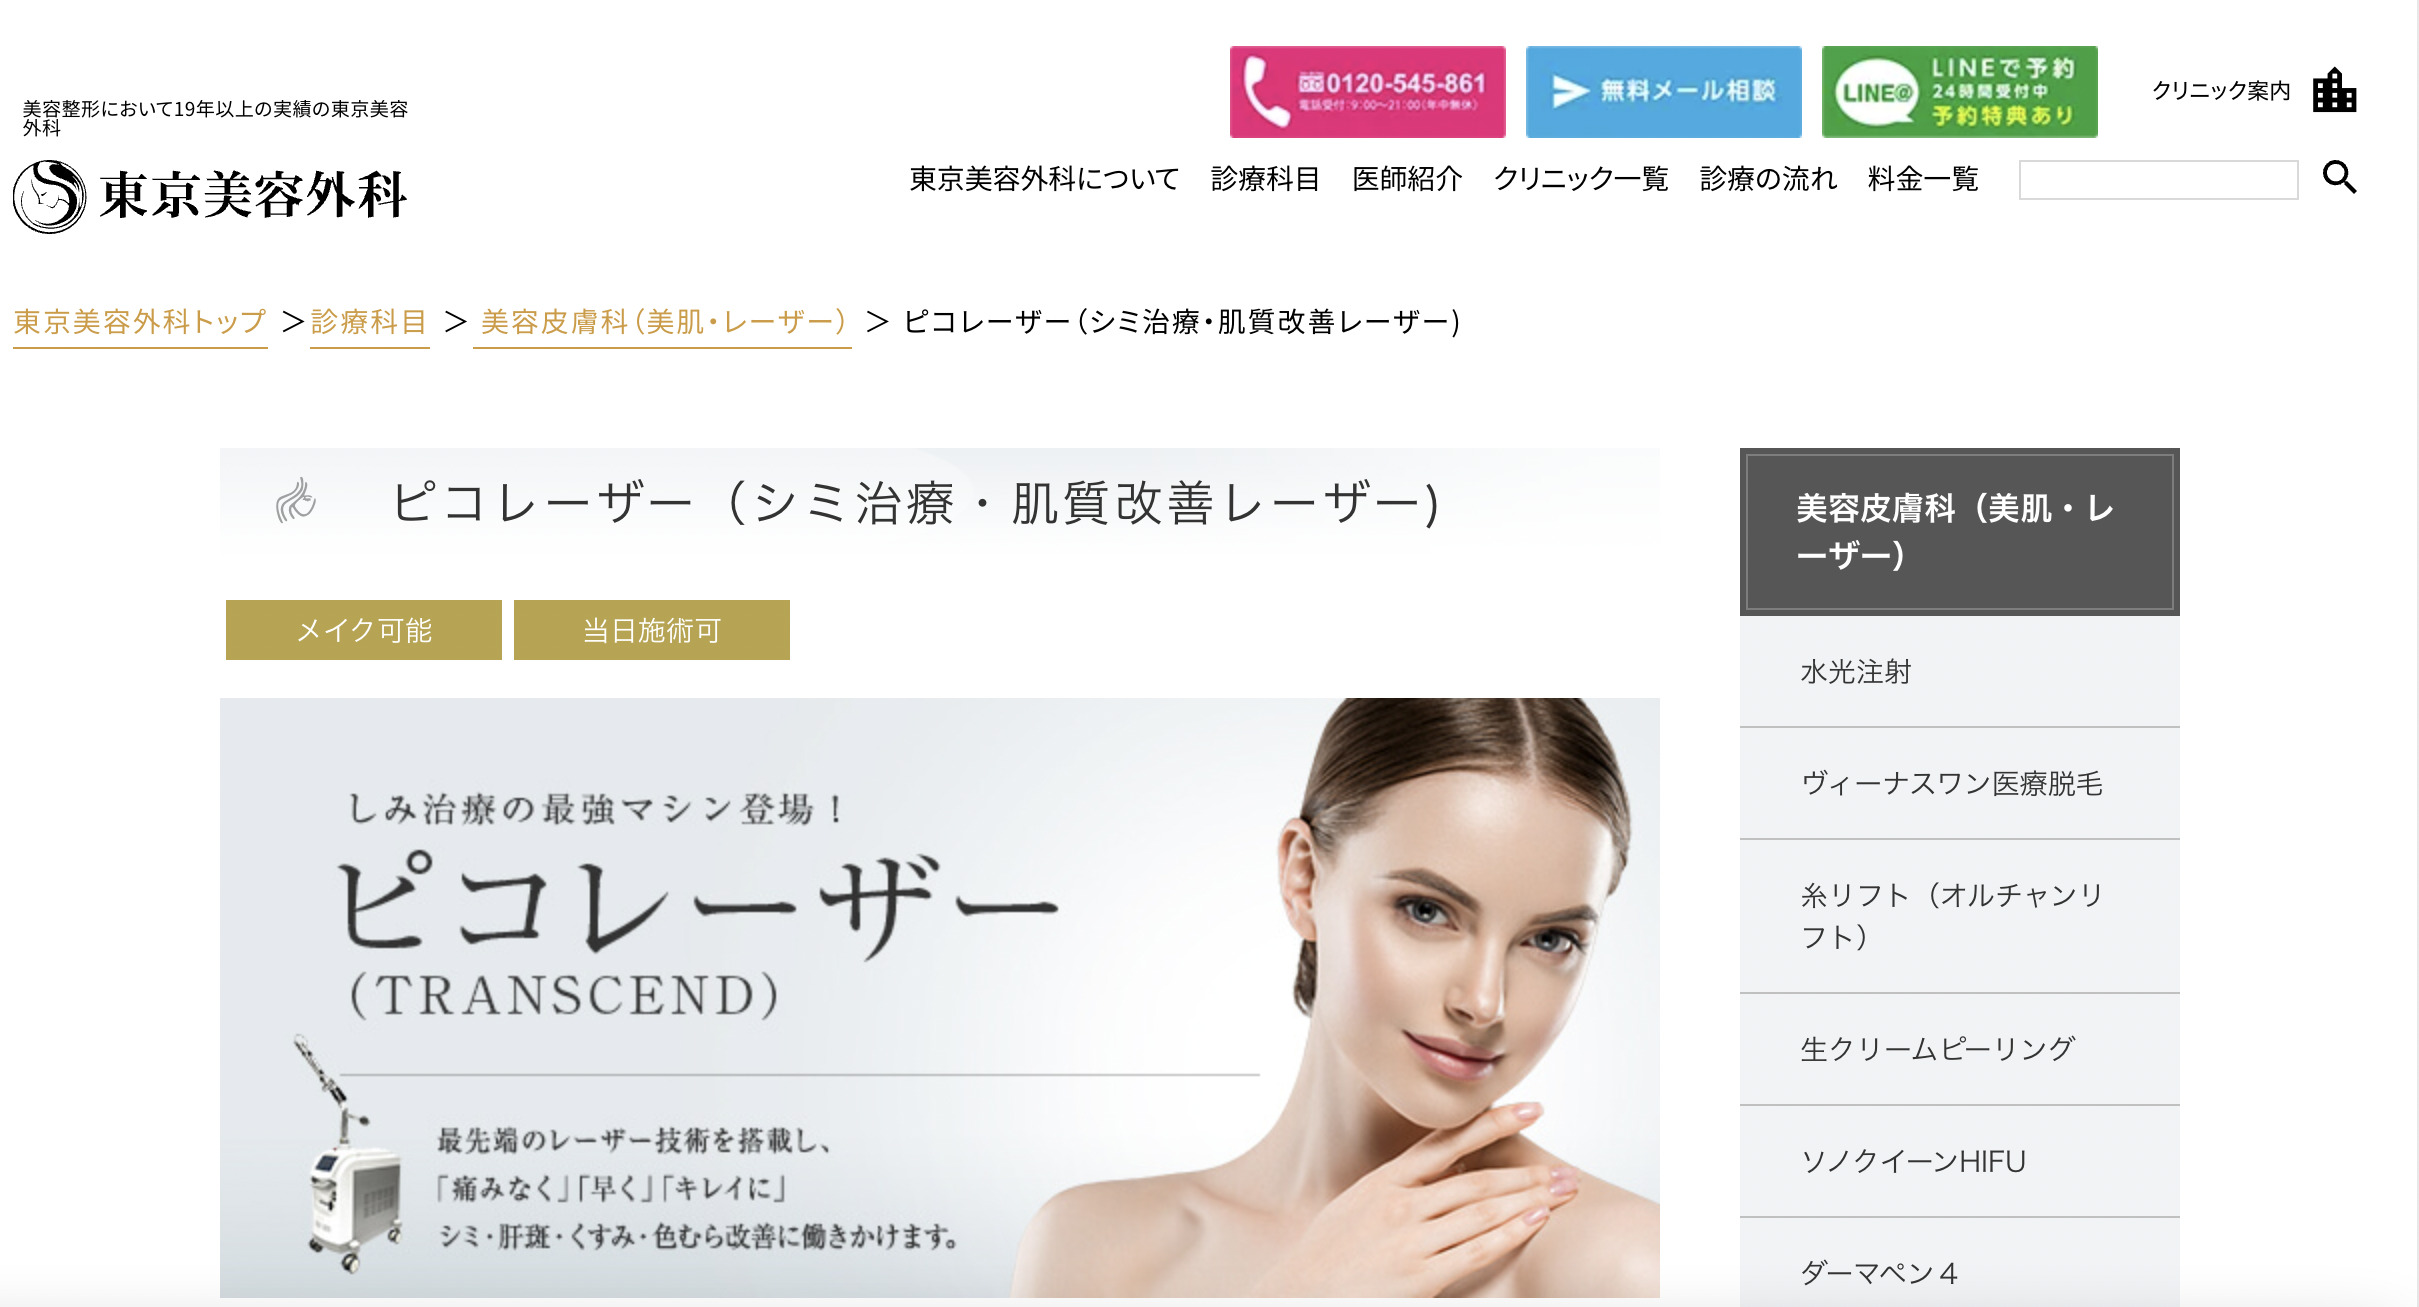Select 料金一覧 in the header
This screenshot has height=1307, width=2419.
1923,179
